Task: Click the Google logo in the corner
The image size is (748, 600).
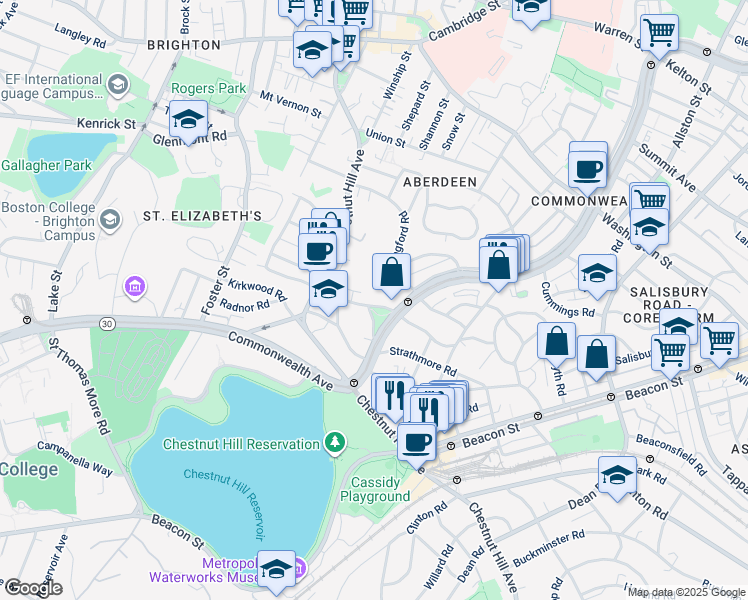Action: coord(32,588)
